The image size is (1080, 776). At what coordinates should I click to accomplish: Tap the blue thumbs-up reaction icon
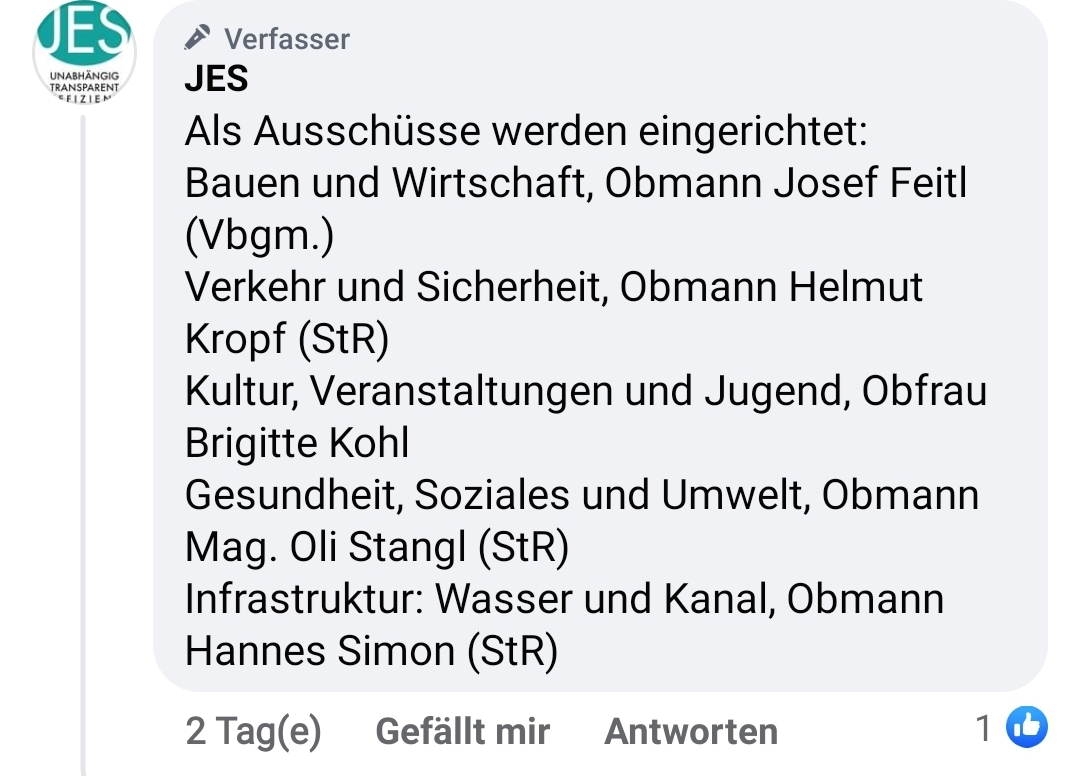coord(1026,726)
